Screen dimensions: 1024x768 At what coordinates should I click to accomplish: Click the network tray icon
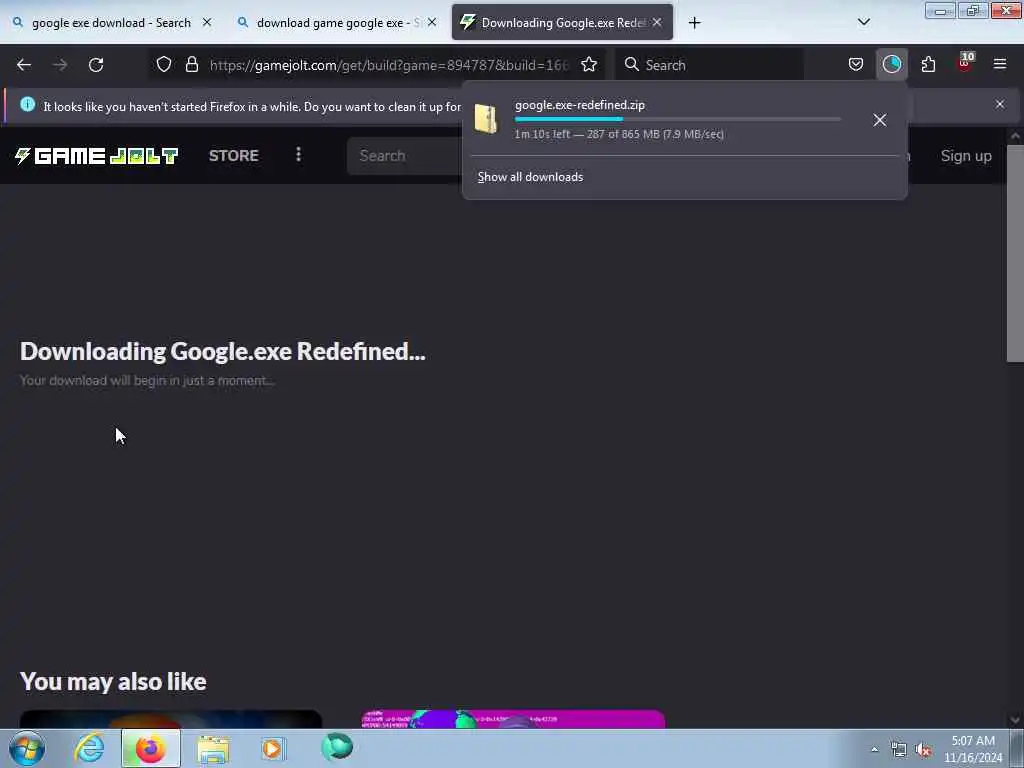[899, 750]
